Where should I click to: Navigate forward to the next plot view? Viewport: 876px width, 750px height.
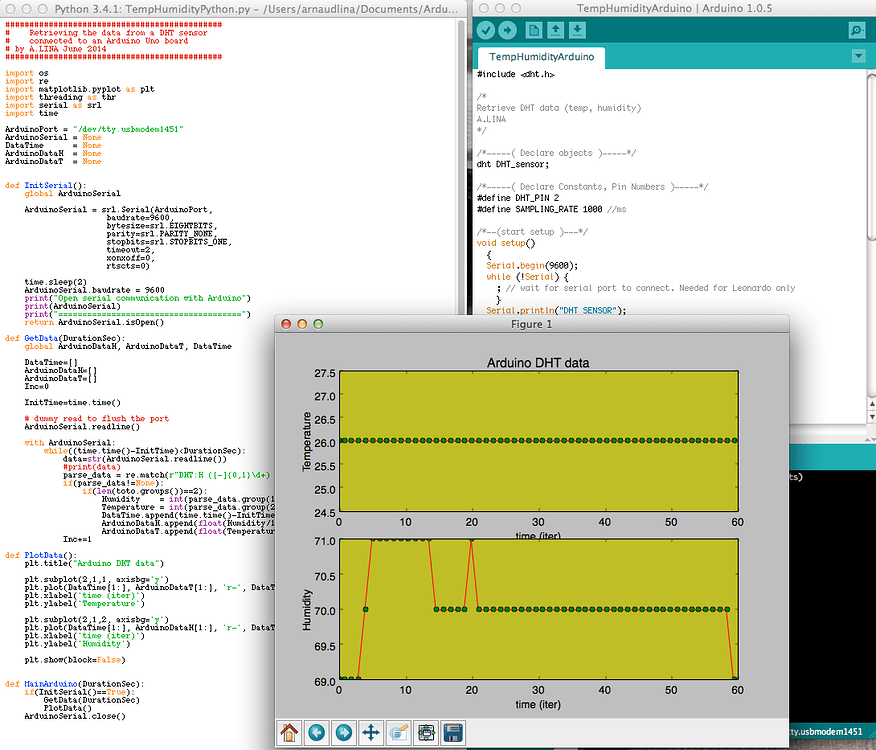tap(343, 733)
